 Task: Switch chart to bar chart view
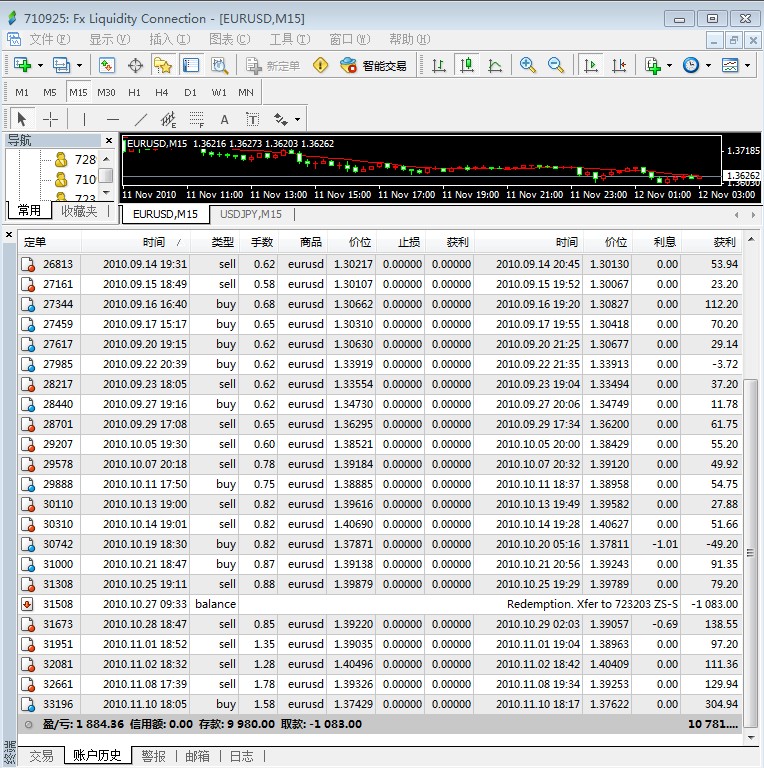[438, 65]
